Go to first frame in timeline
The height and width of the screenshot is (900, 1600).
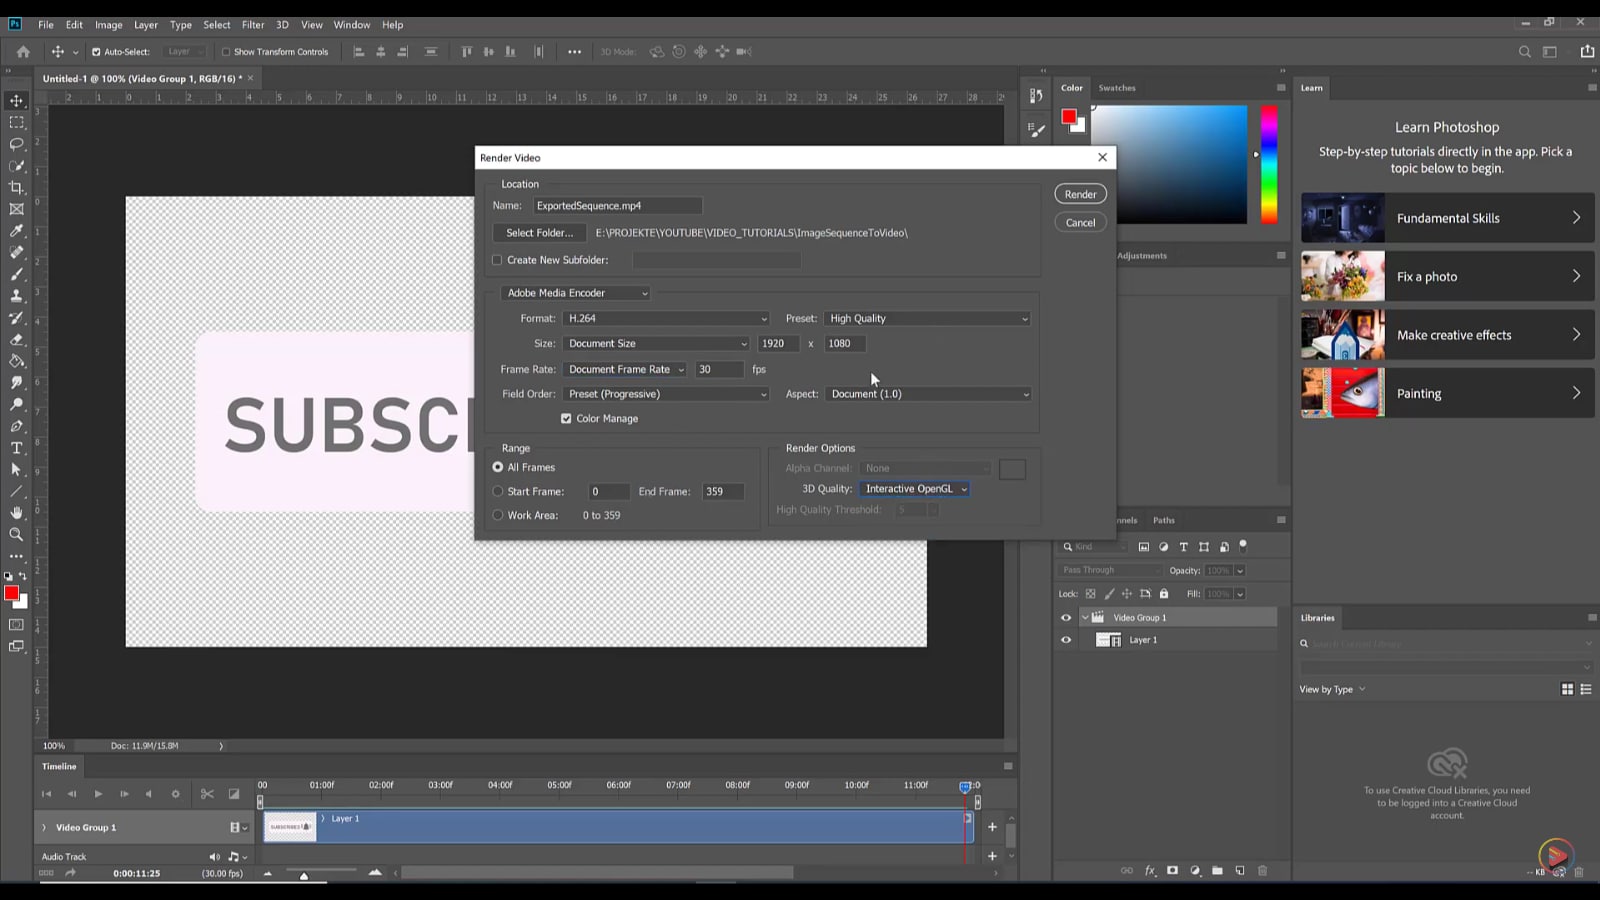point(46,794)
